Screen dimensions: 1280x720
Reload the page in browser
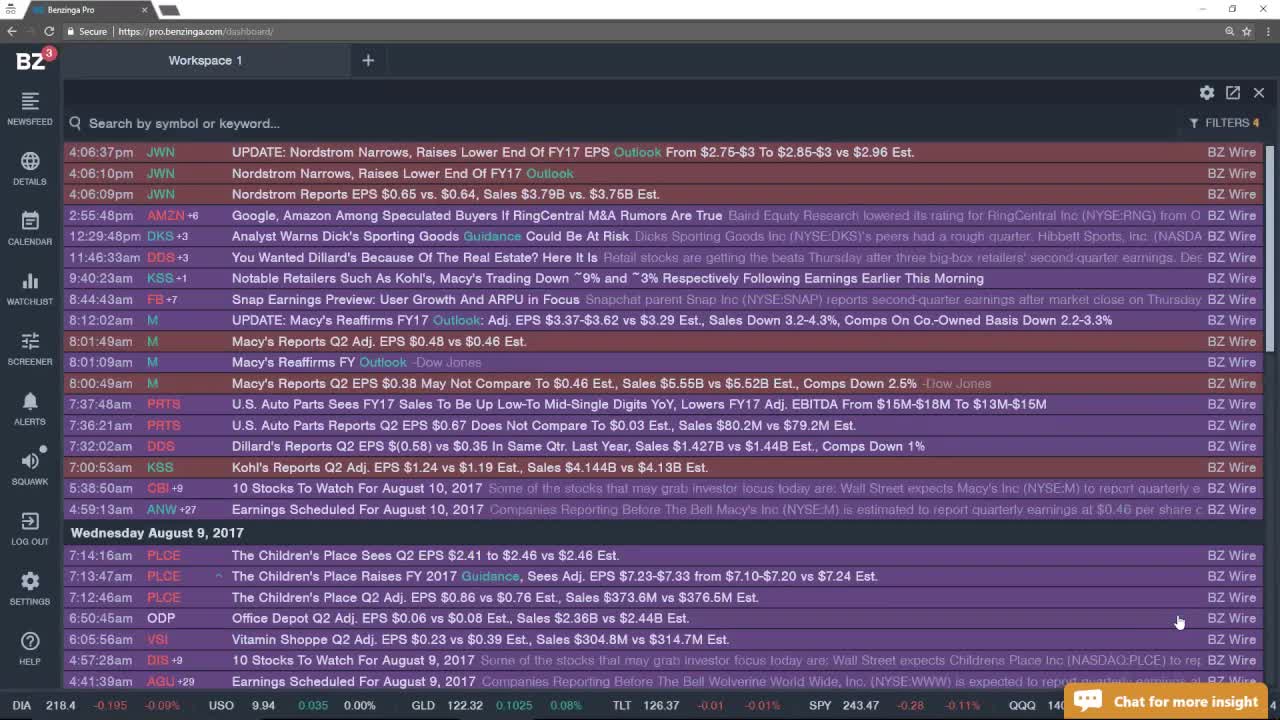pos(49,31)
